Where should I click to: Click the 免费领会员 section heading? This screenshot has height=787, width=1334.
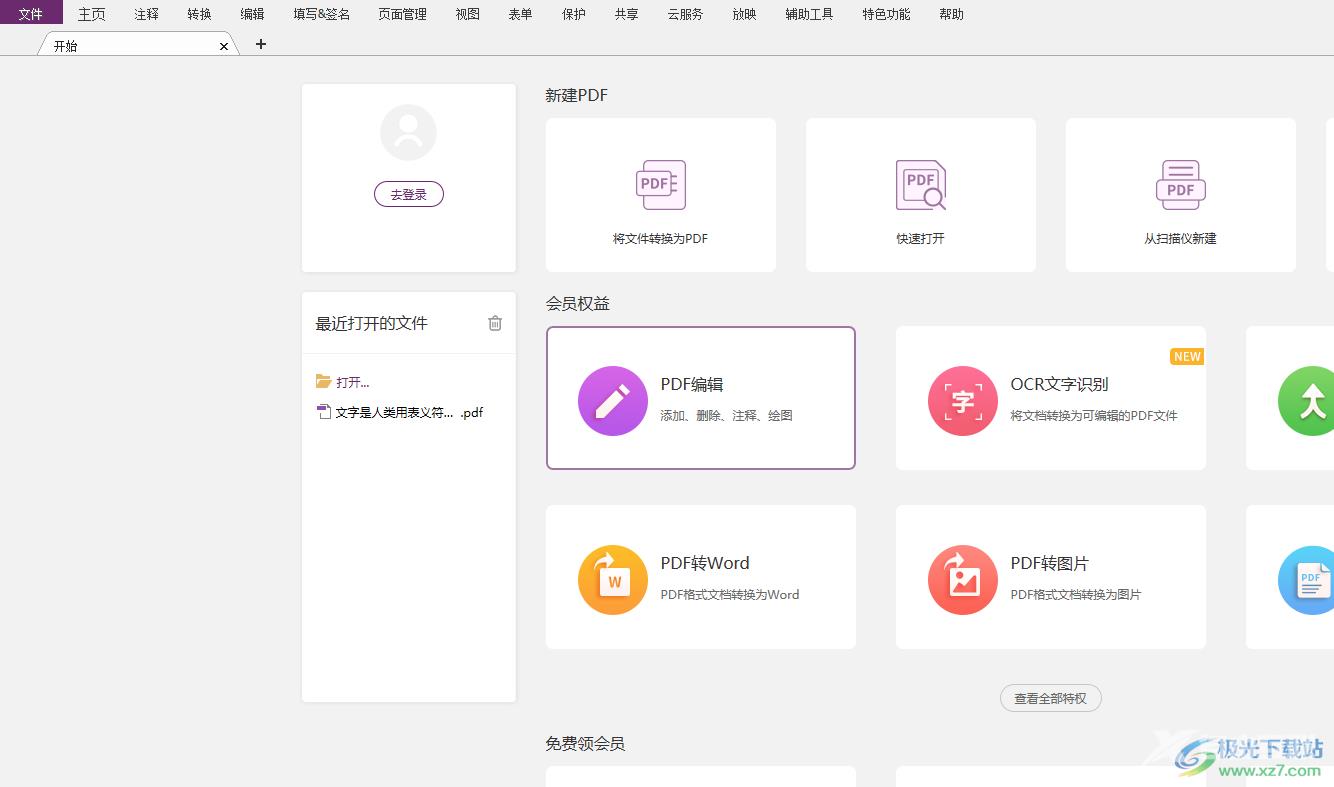tap(585, 743)
